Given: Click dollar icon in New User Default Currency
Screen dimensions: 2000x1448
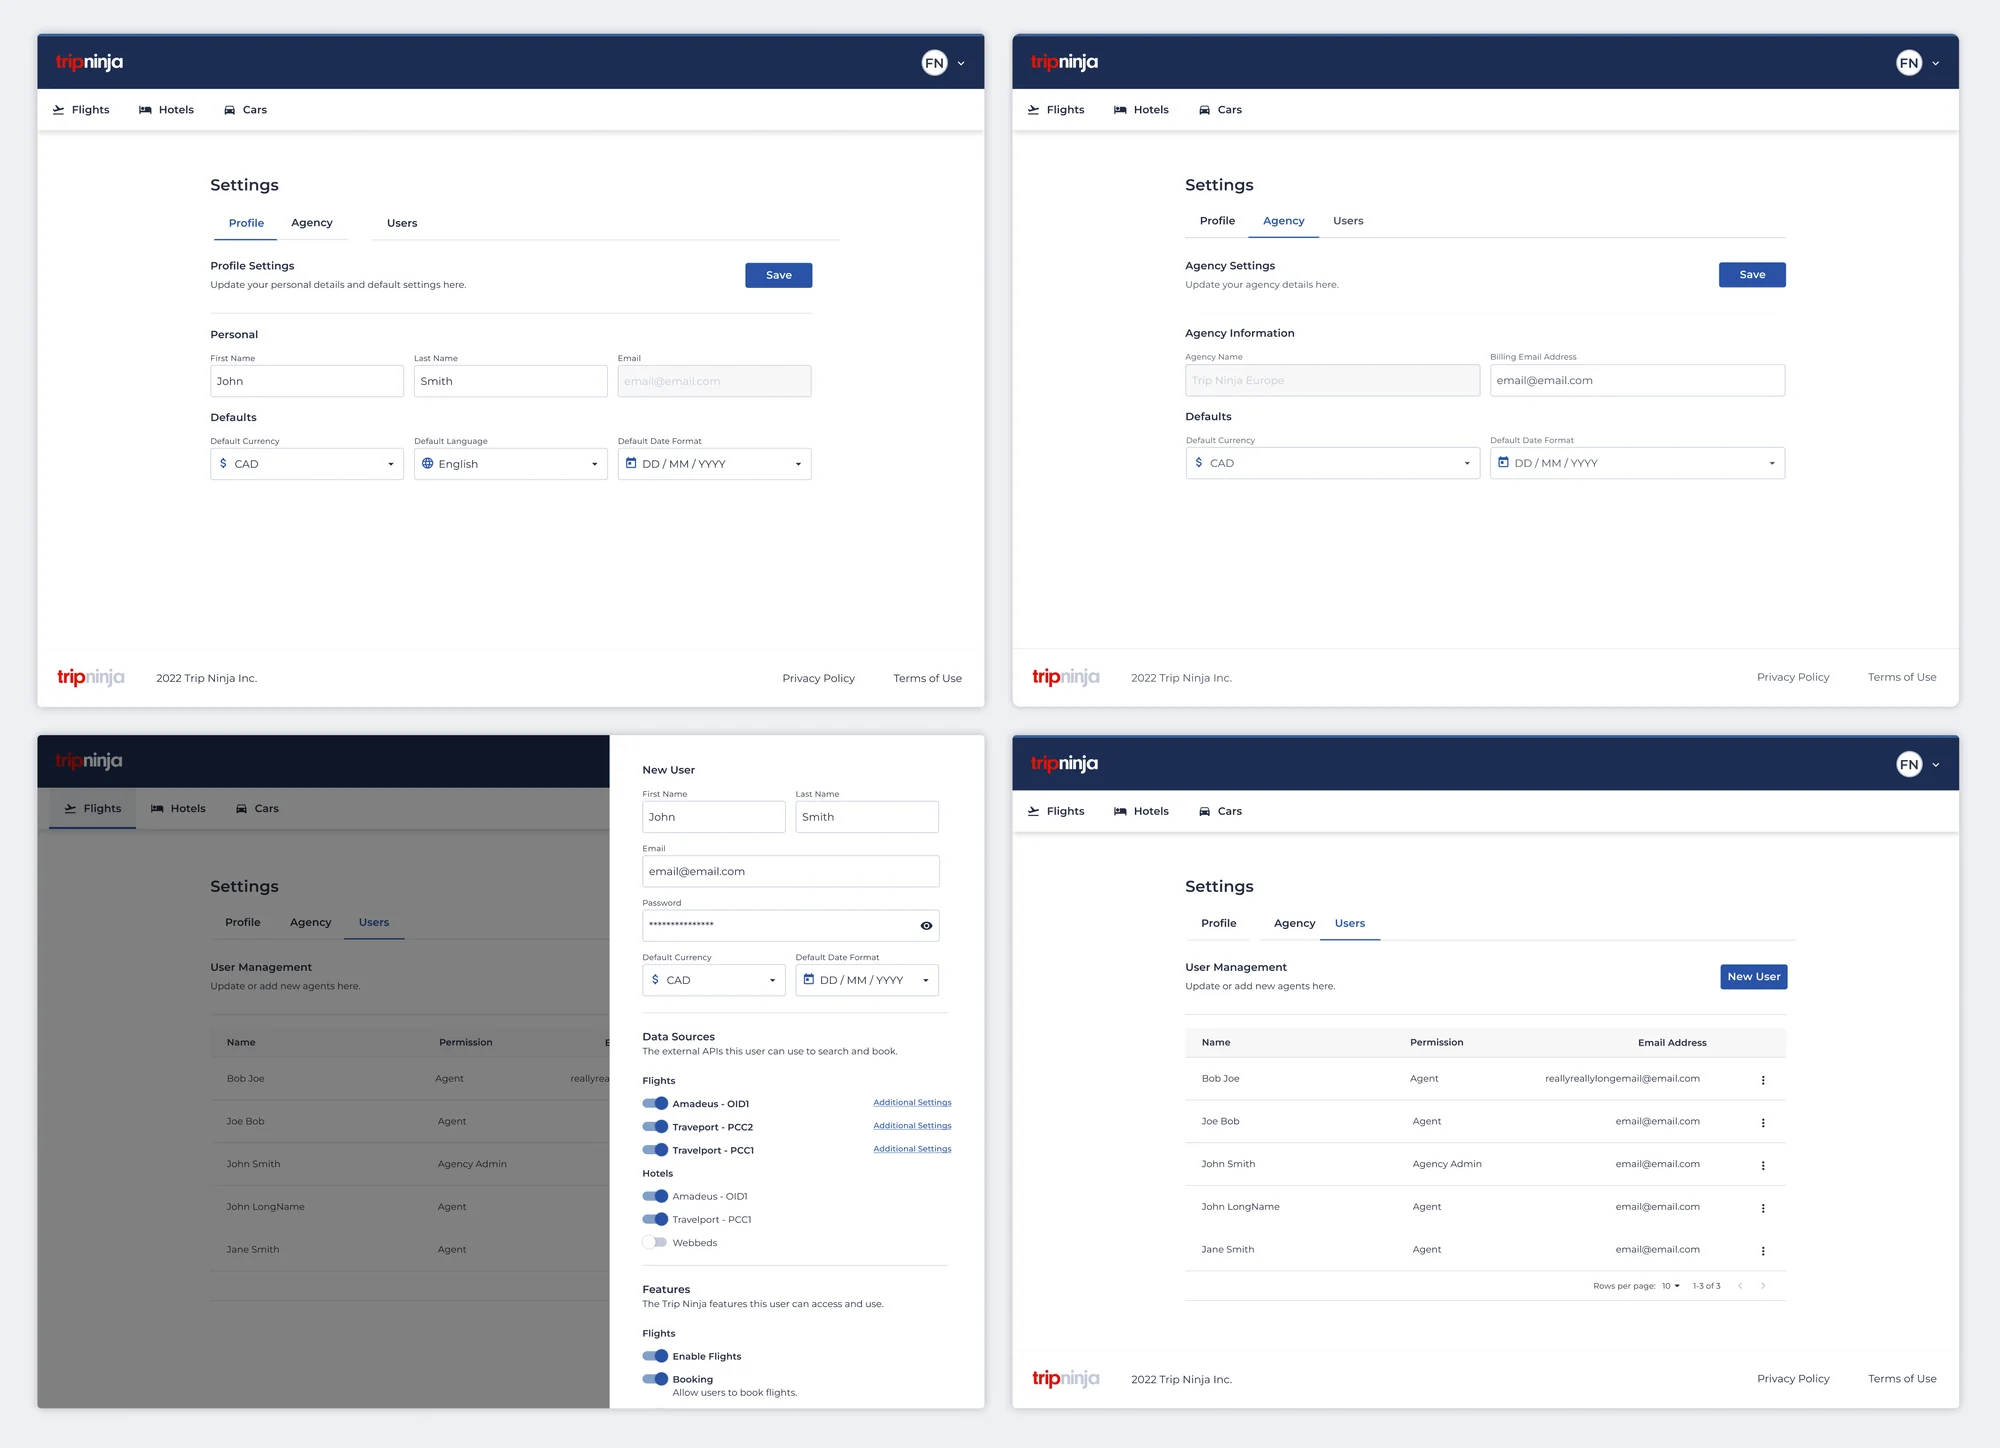Looking at the screenshot, I should 655,979.
